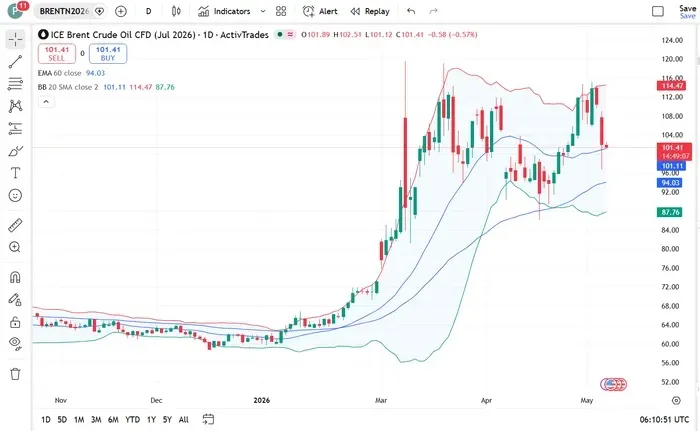Change the D timeframe interval
Viewport: 700px width, 431px height.
[x=148, y=11]
